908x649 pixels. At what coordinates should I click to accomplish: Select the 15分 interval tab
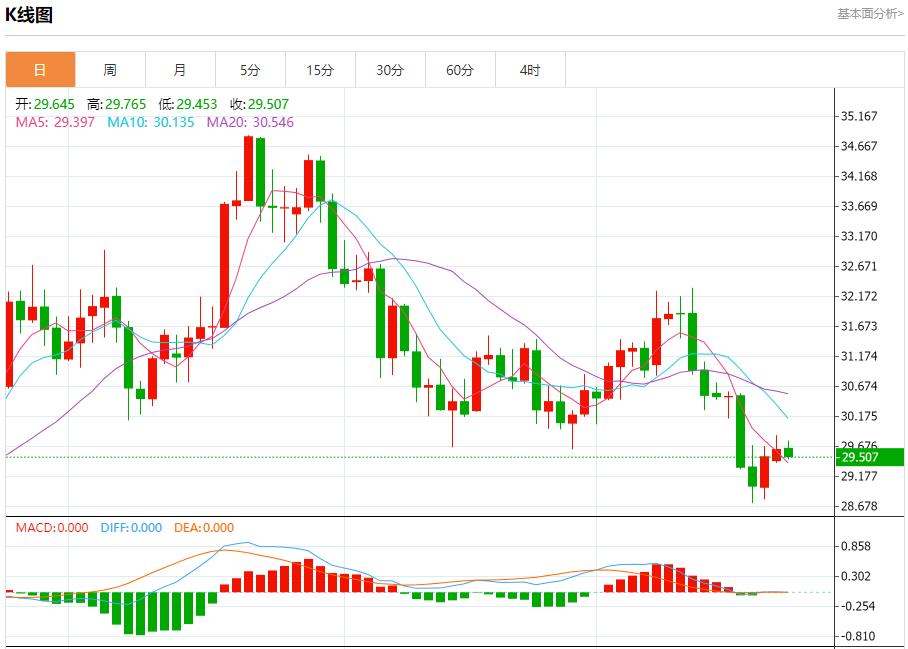tap(320, 70)
